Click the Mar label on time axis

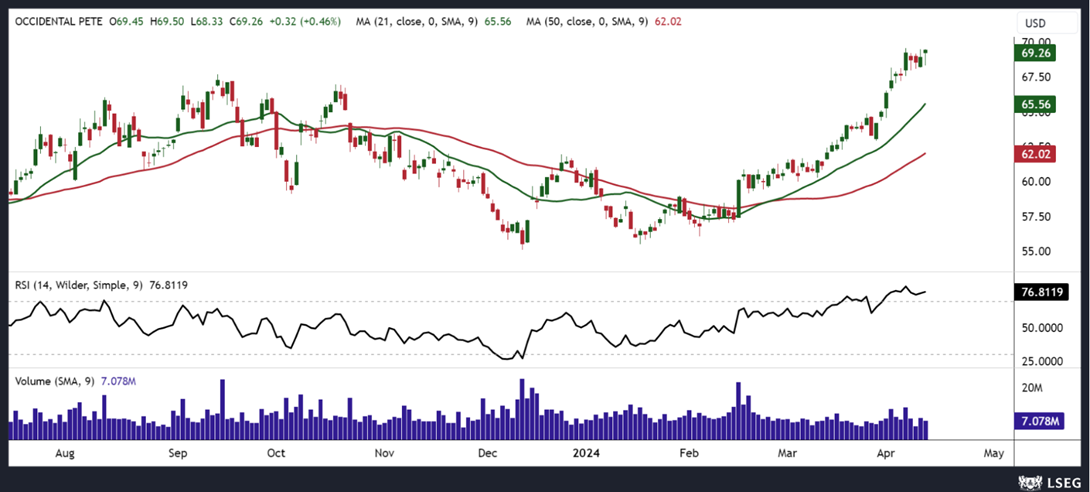click(787, 453)
